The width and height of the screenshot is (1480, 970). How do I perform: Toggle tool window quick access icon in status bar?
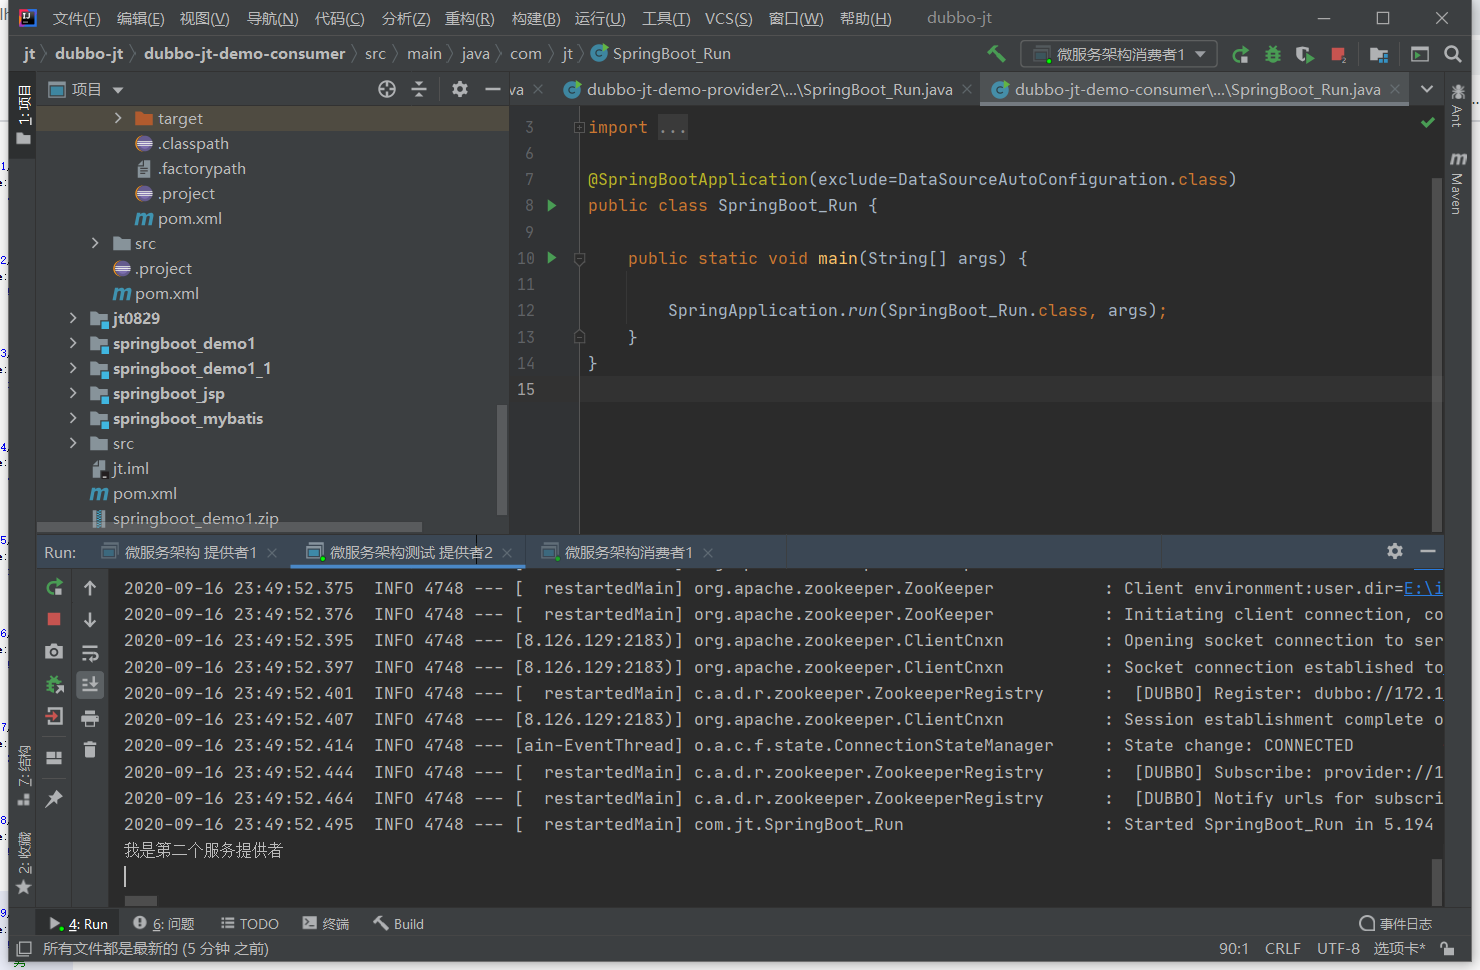click(x=24, y=948)
